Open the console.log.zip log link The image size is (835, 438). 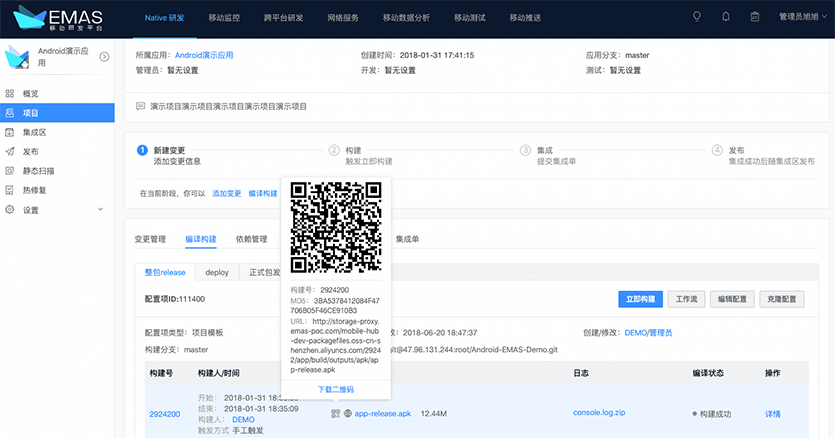tap(598, 413)
